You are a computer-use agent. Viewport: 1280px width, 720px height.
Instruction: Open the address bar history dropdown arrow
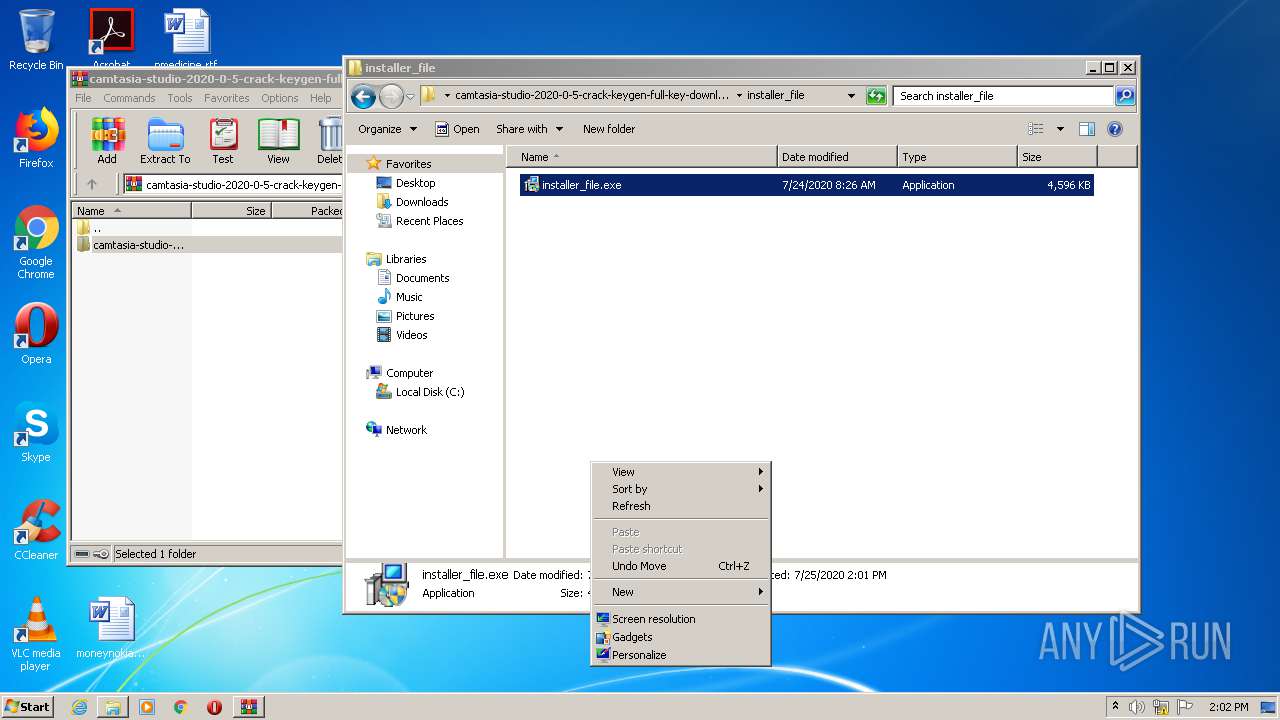pos(851,96)
